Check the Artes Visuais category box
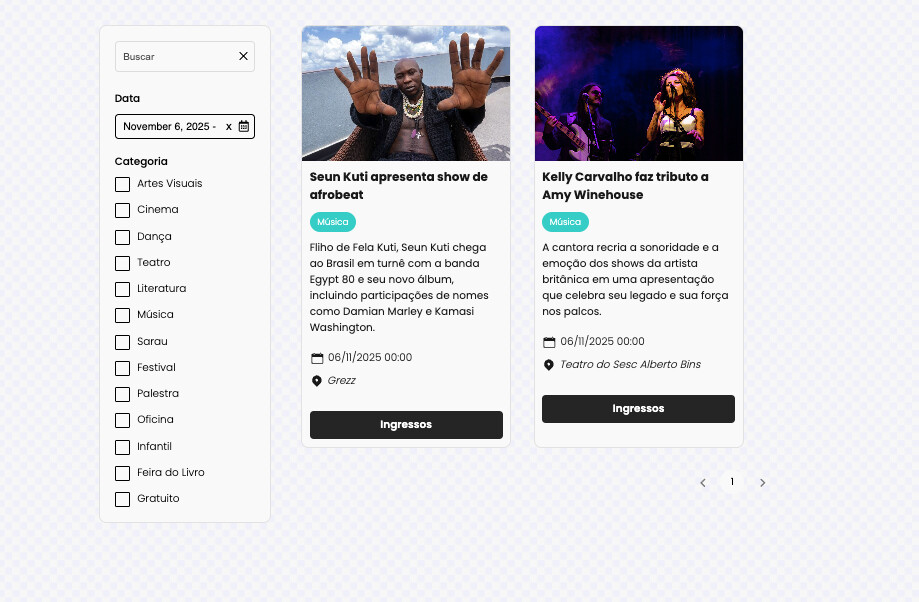This screenshot has height=602, width=919. [122, 184]
